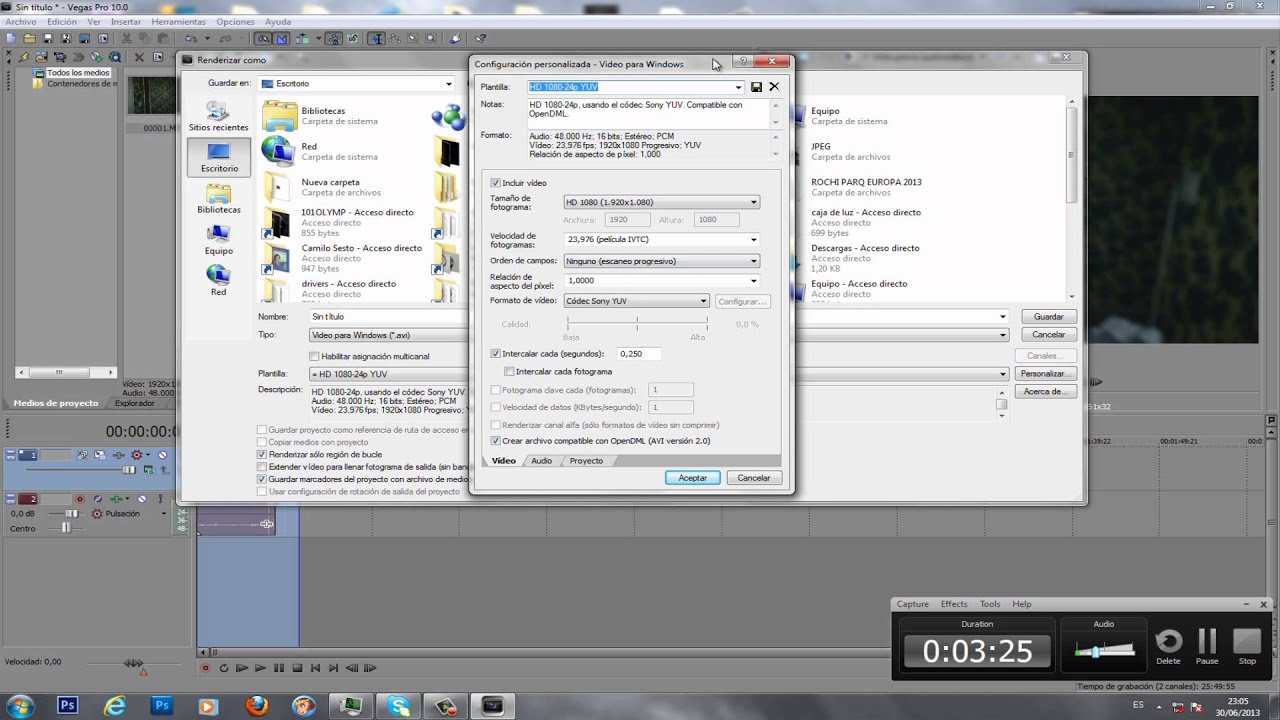Open Pulsación automation mode dropdown on track 2
This screenshot has width=1280, height=720.
163,514
